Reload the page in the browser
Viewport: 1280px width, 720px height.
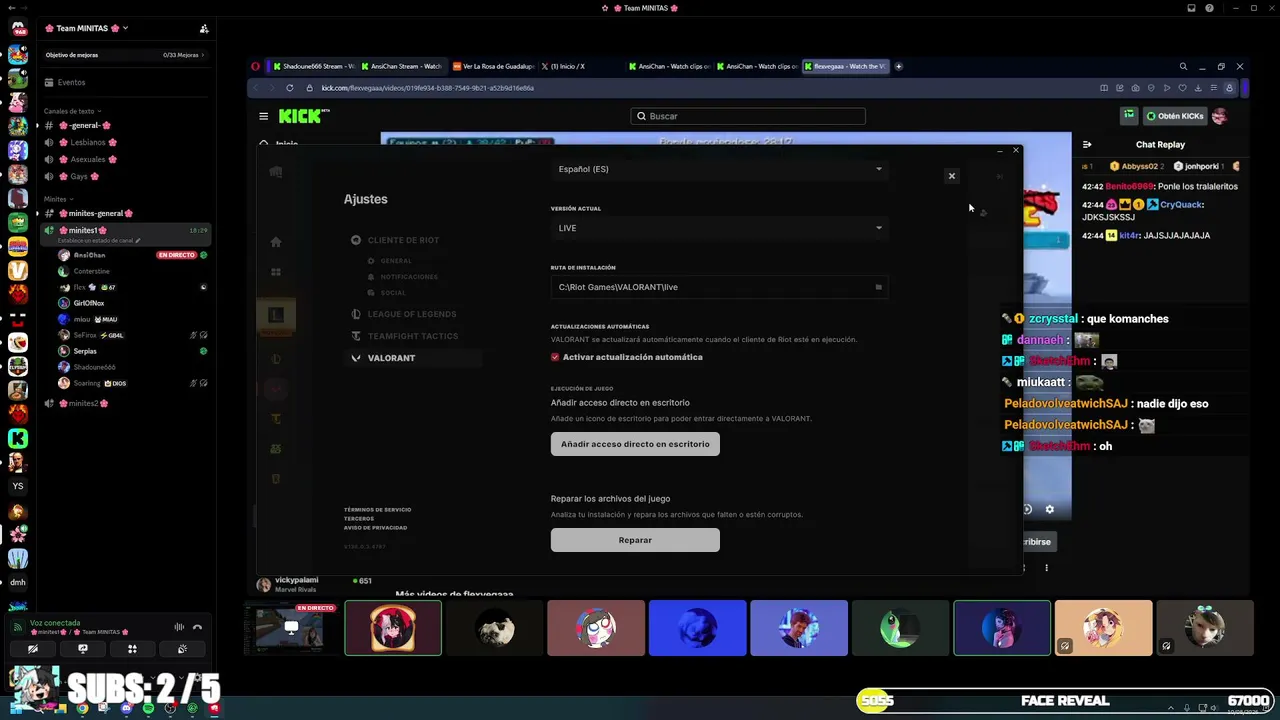click(290, 88)
